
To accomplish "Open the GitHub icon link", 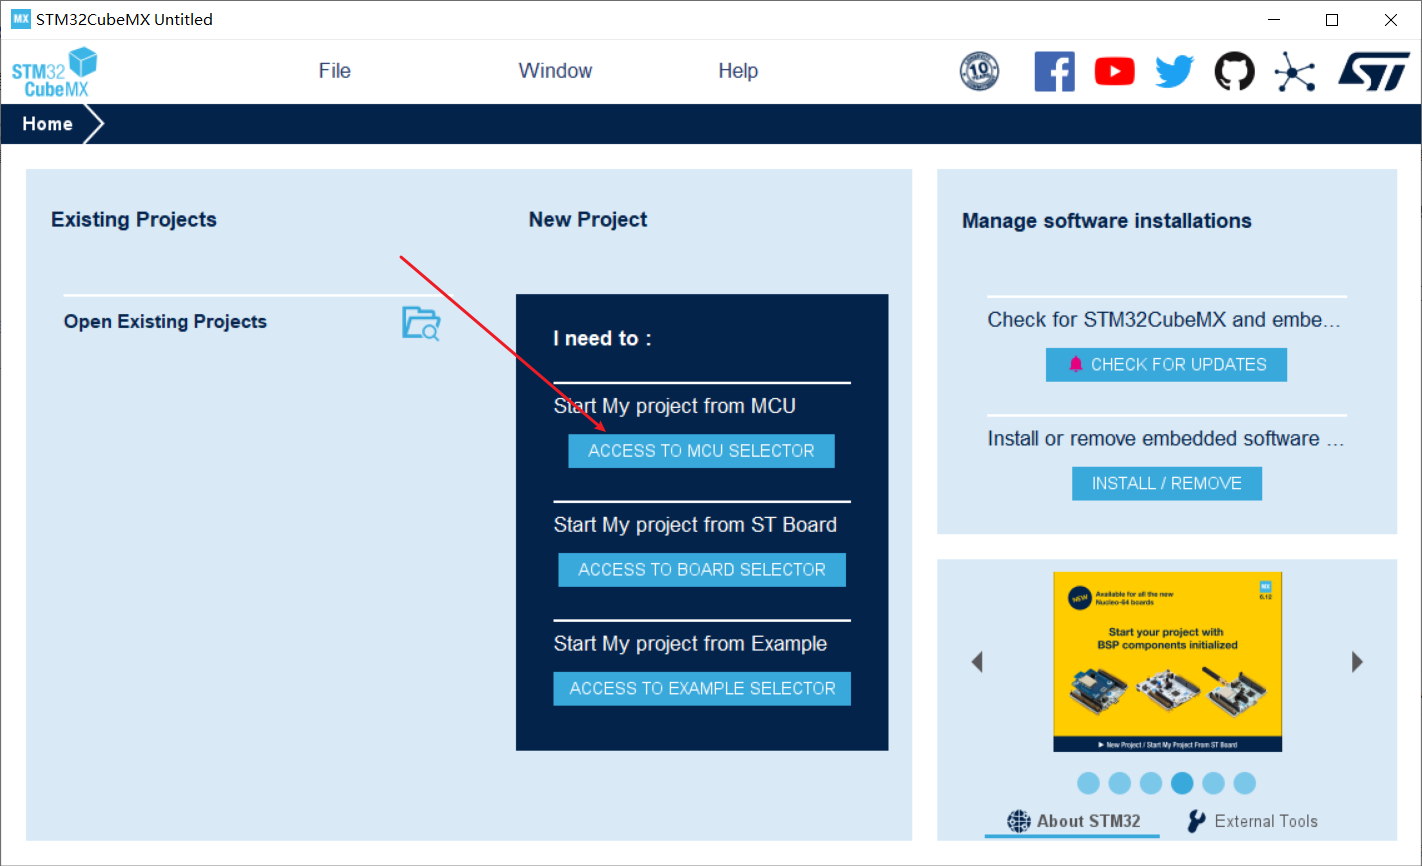I will tap(1234, 72).
